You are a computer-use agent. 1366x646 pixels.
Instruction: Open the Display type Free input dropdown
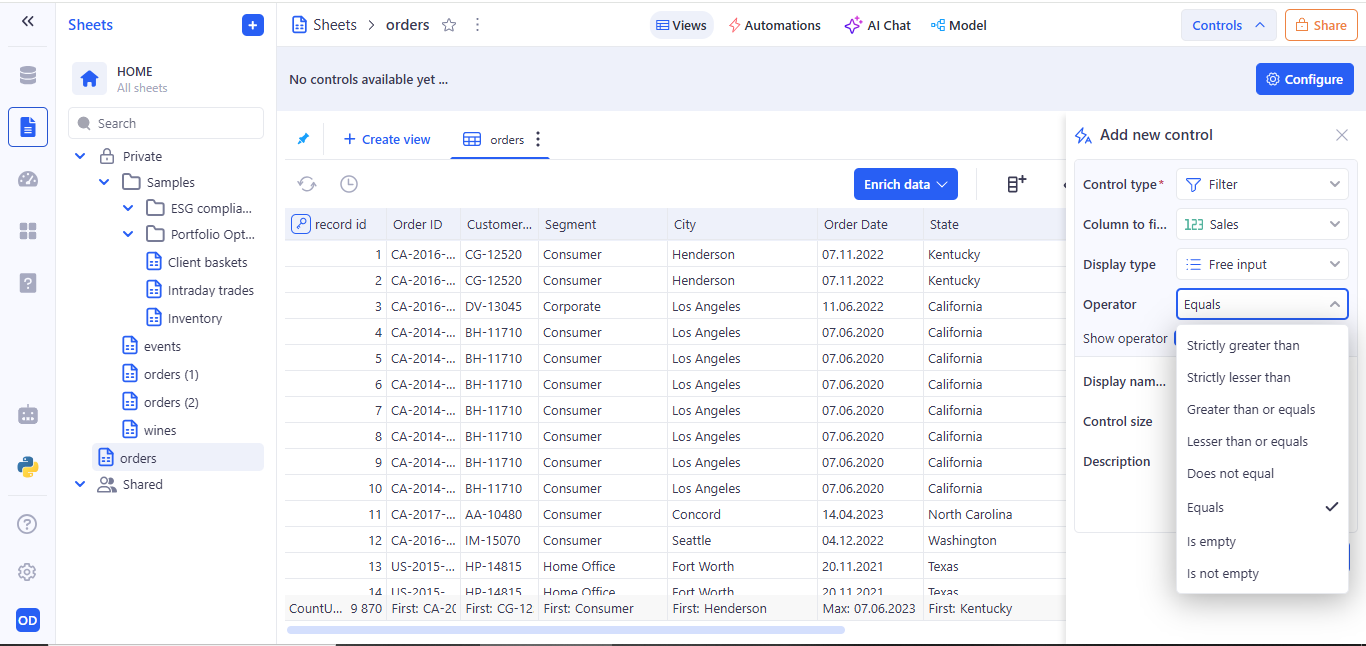click(1262, 264)
